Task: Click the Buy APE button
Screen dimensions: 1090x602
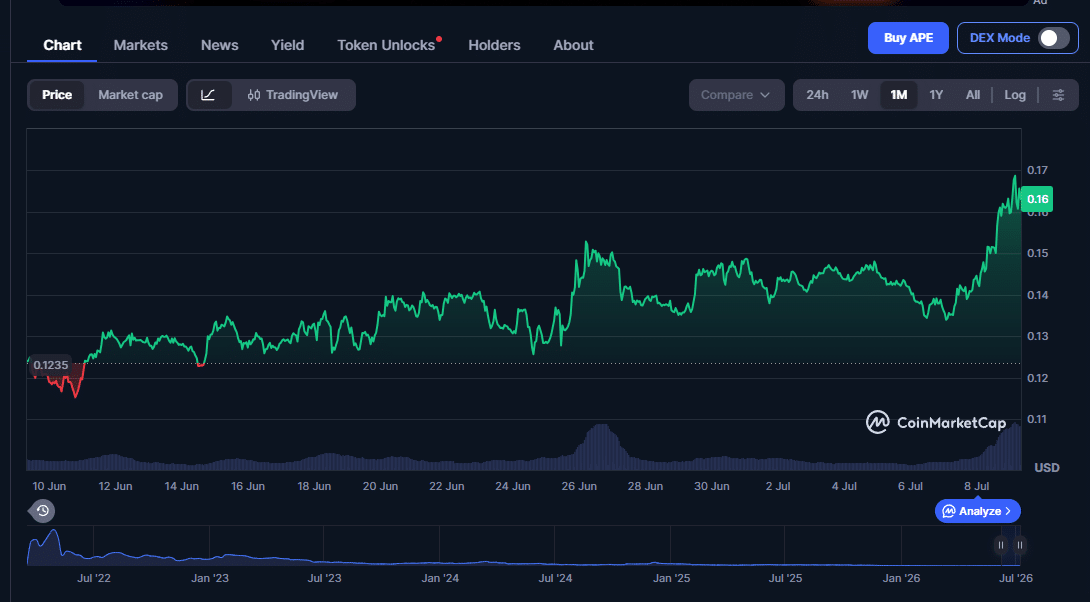Action: (908, 38)
